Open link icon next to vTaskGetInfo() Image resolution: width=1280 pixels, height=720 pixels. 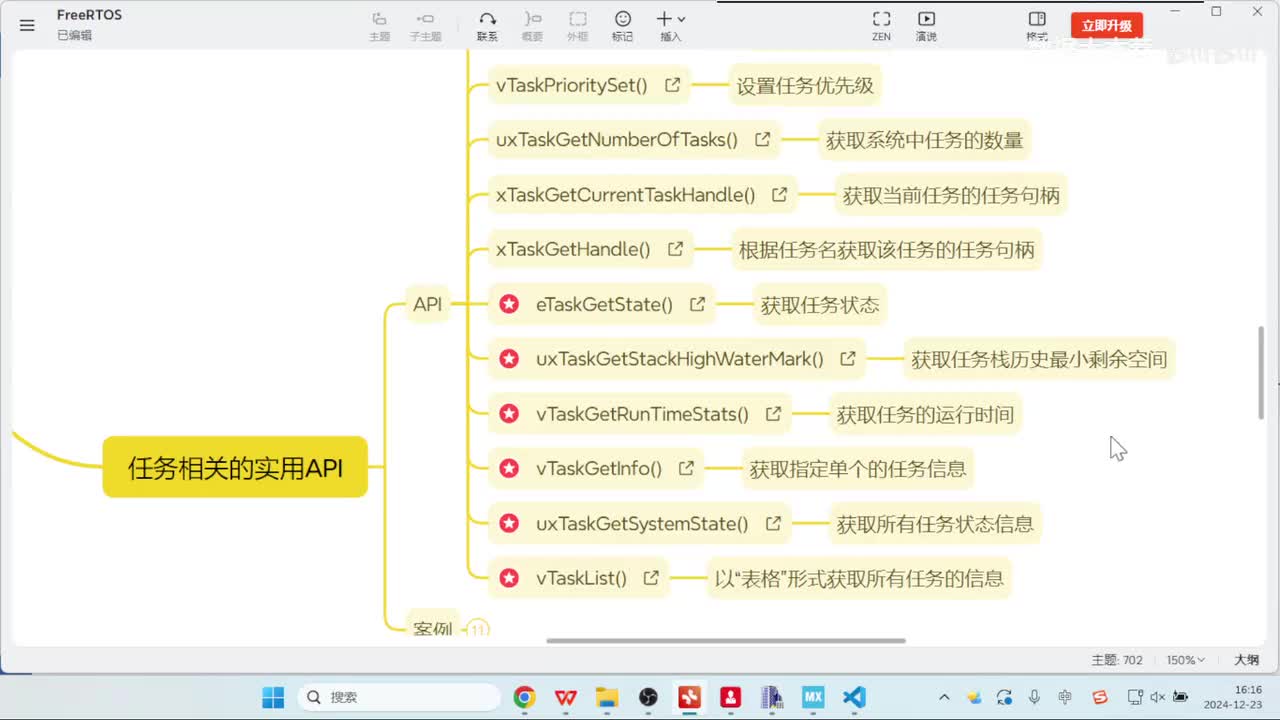(x=687, y=468)
